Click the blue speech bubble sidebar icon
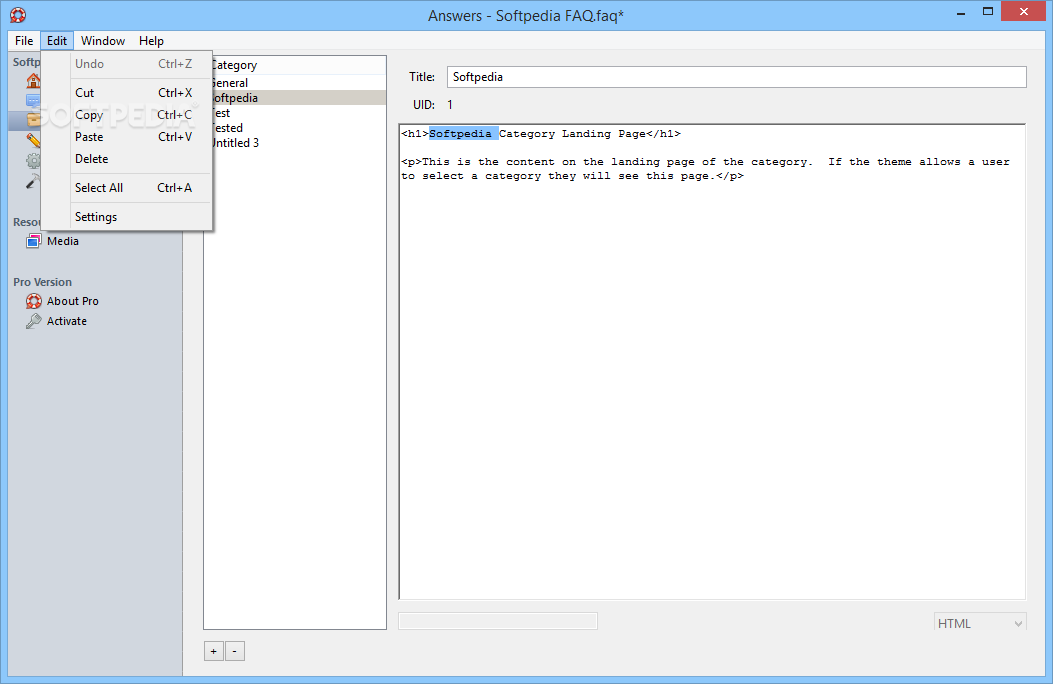 (x=34, y=101)
